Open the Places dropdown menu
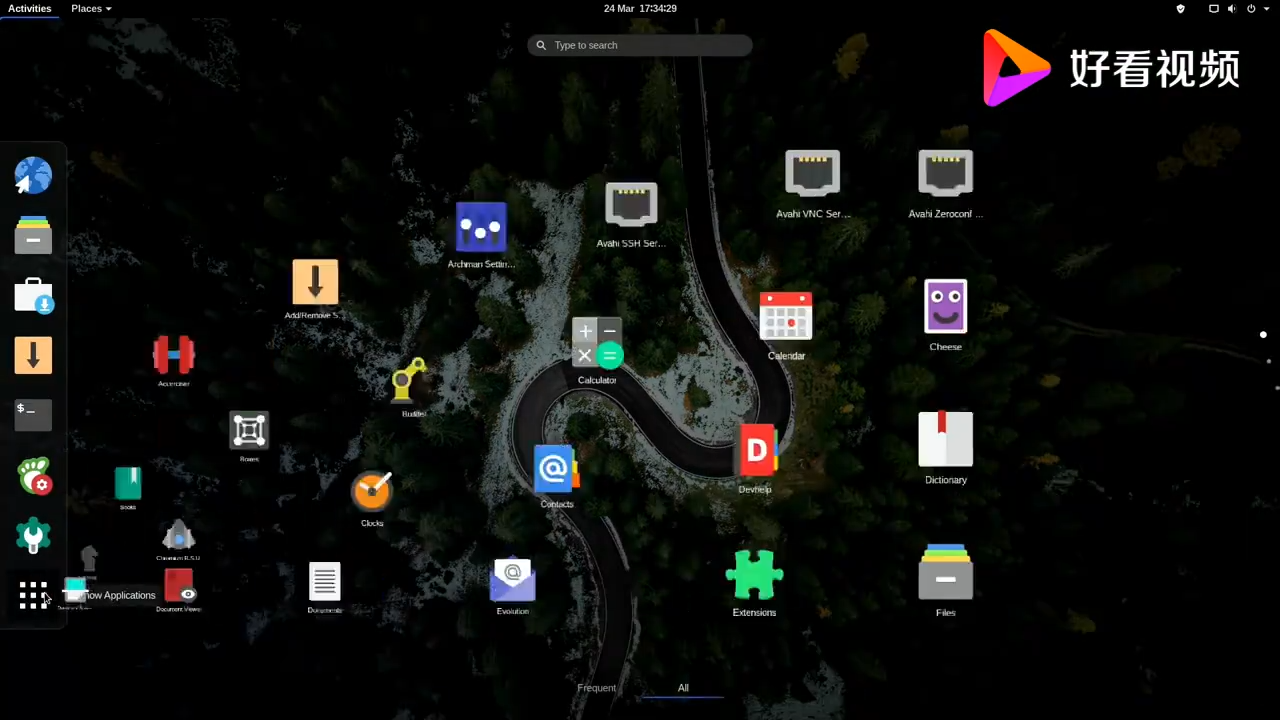 [x=91, y=8]
